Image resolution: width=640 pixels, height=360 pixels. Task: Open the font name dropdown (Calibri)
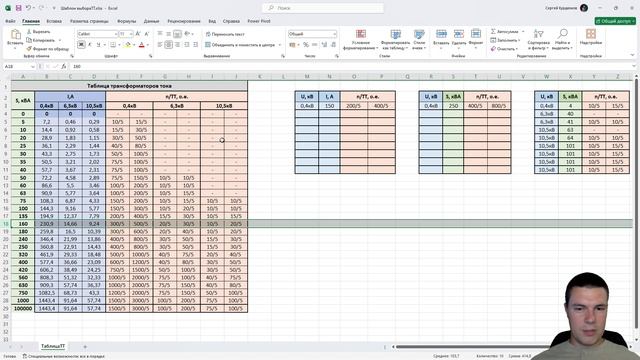[x=116, y=34]
